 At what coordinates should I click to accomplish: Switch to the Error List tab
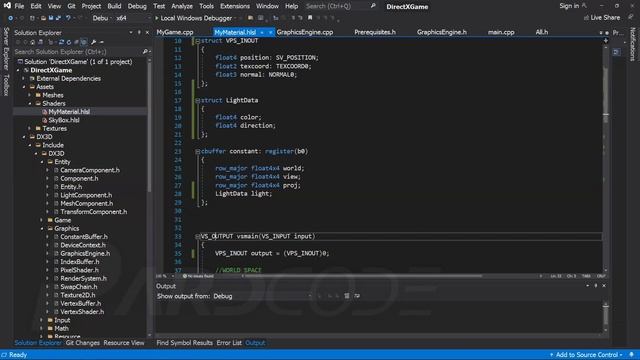229,343
